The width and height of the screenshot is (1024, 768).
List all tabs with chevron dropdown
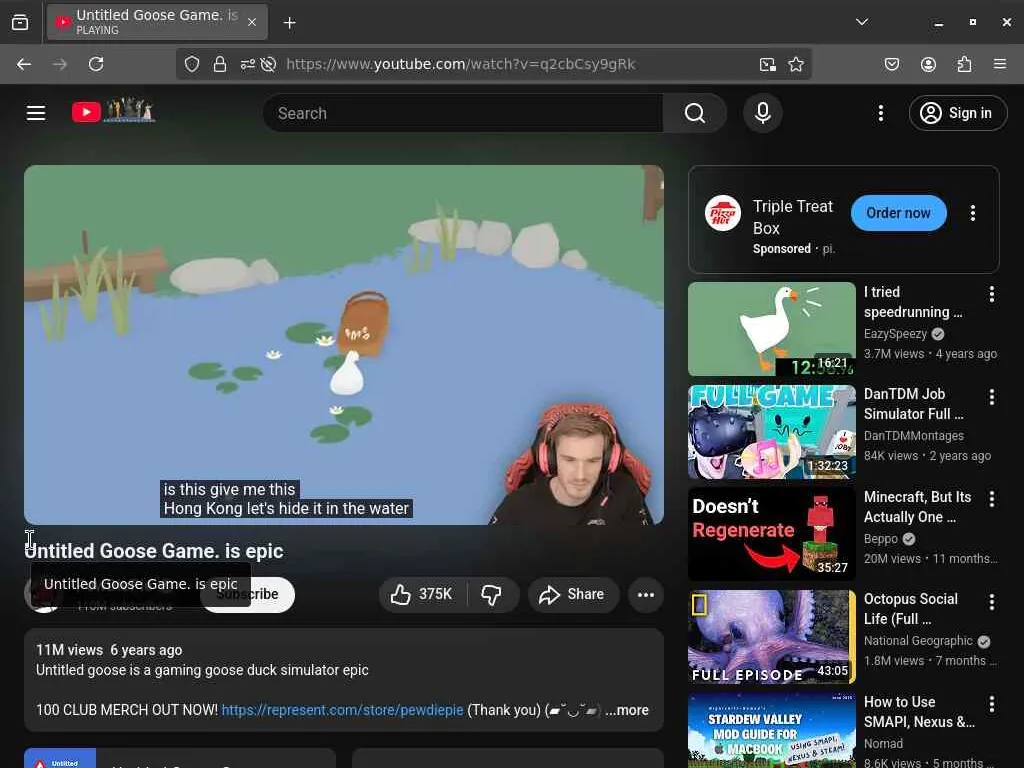862,22
